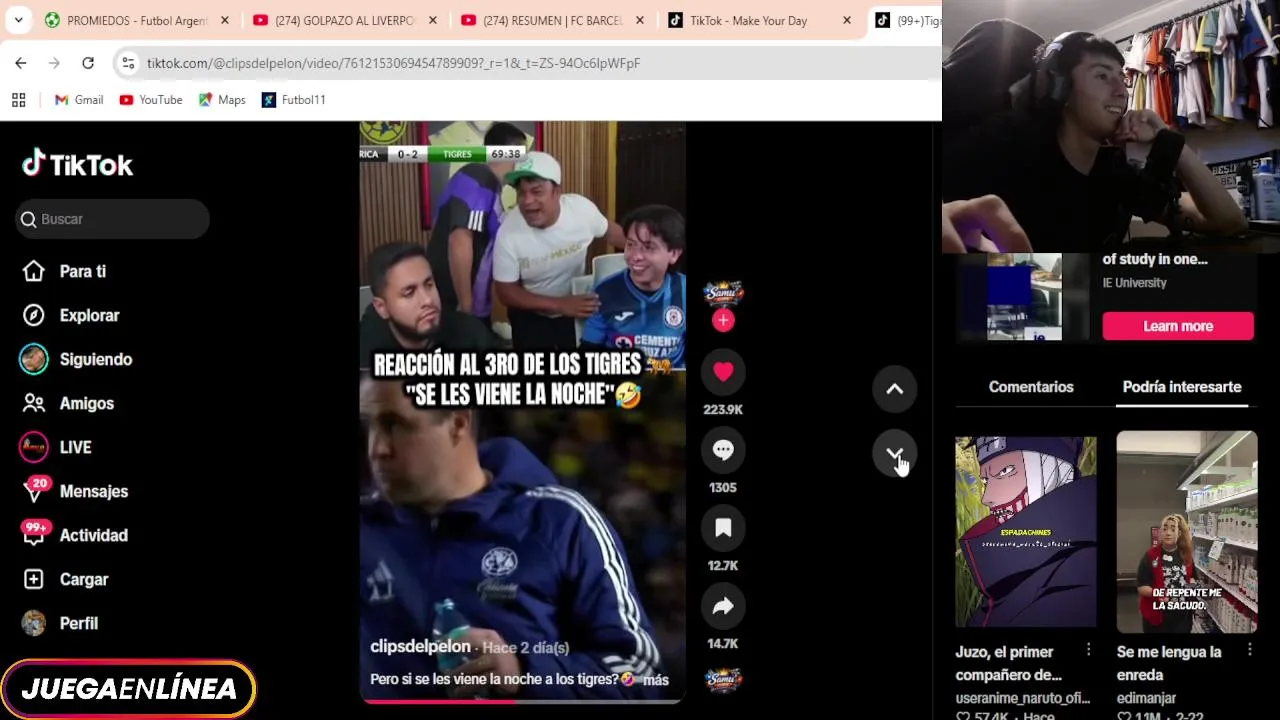Screen dimensions: 1280x720
Task: Open YouTube bookmark
Action: [151, 100]
